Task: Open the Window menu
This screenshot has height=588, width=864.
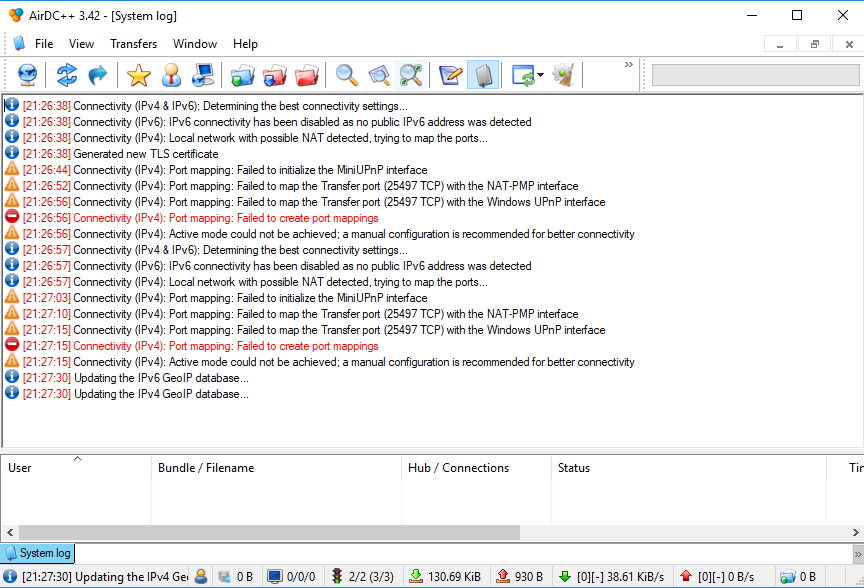Action: tap(195, 44)
